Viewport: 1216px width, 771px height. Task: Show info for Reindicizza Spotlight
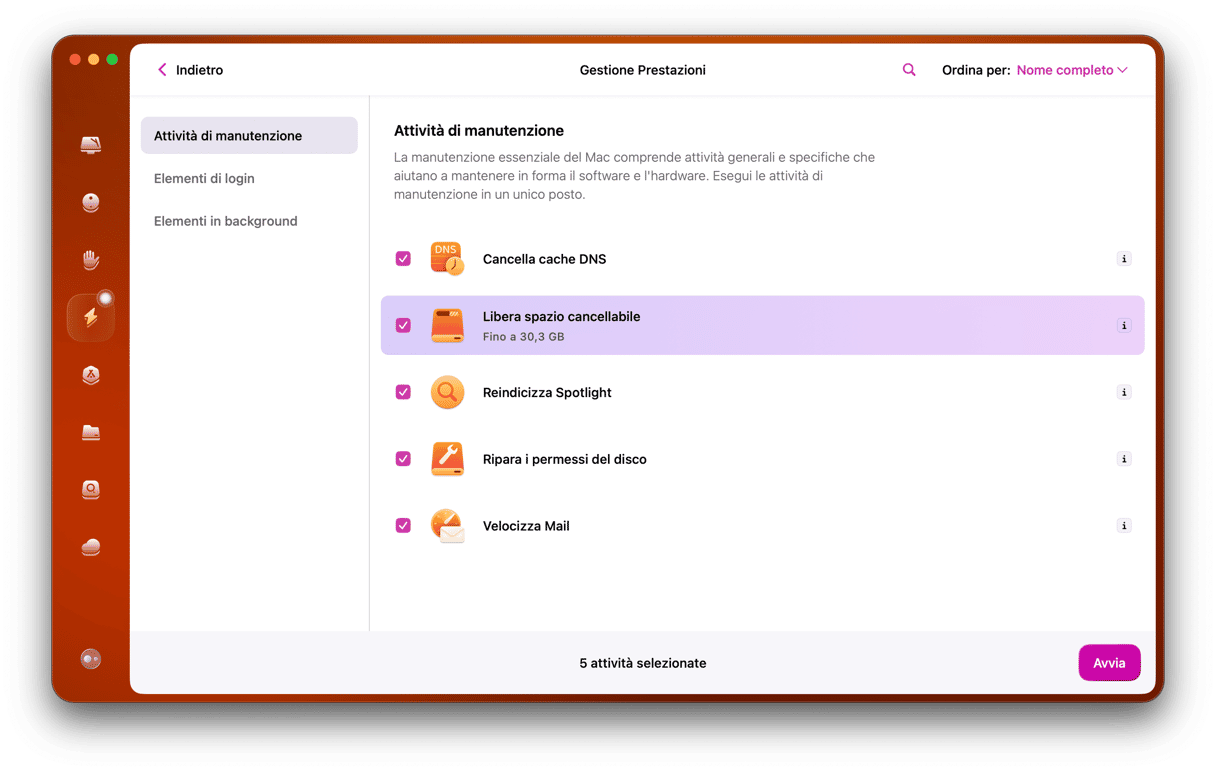tap(1124, 392)
